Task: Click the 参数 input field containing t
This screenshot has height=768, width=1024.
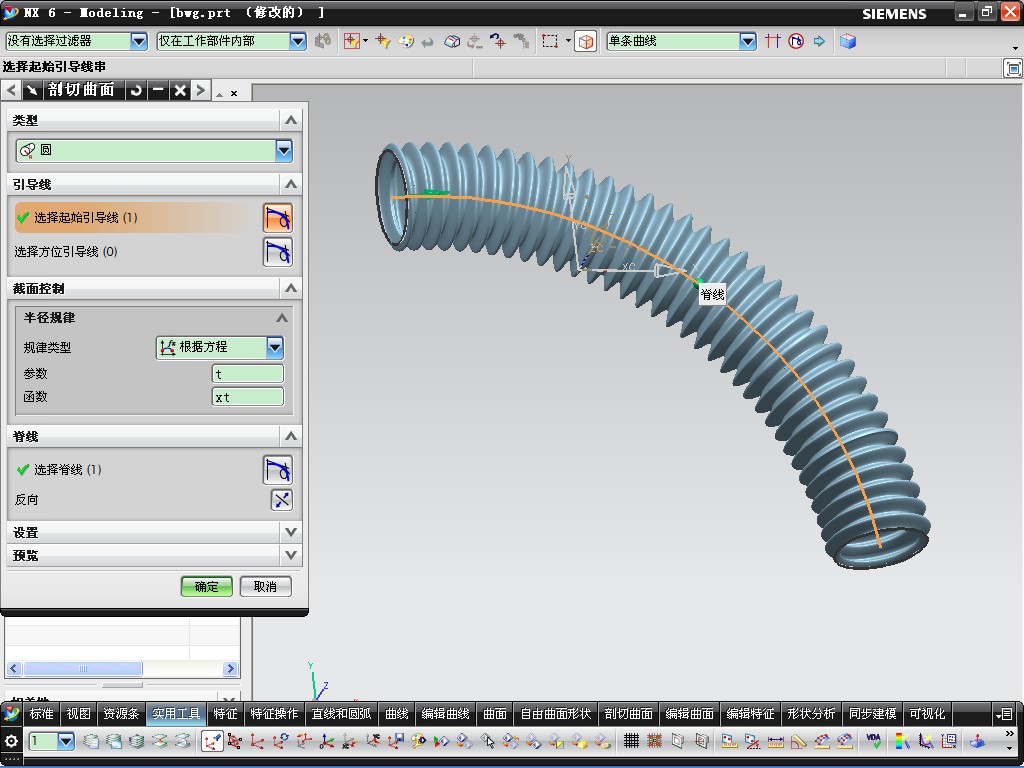Action: coord(248,374)
